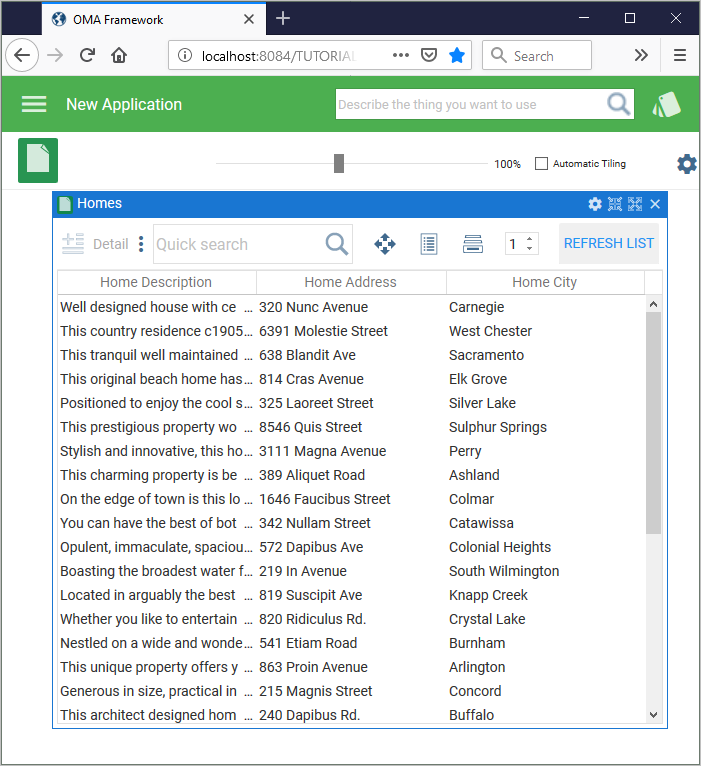Select the 320 Nunc Avenue row
The image size is (701, 766).
point(352,307)
